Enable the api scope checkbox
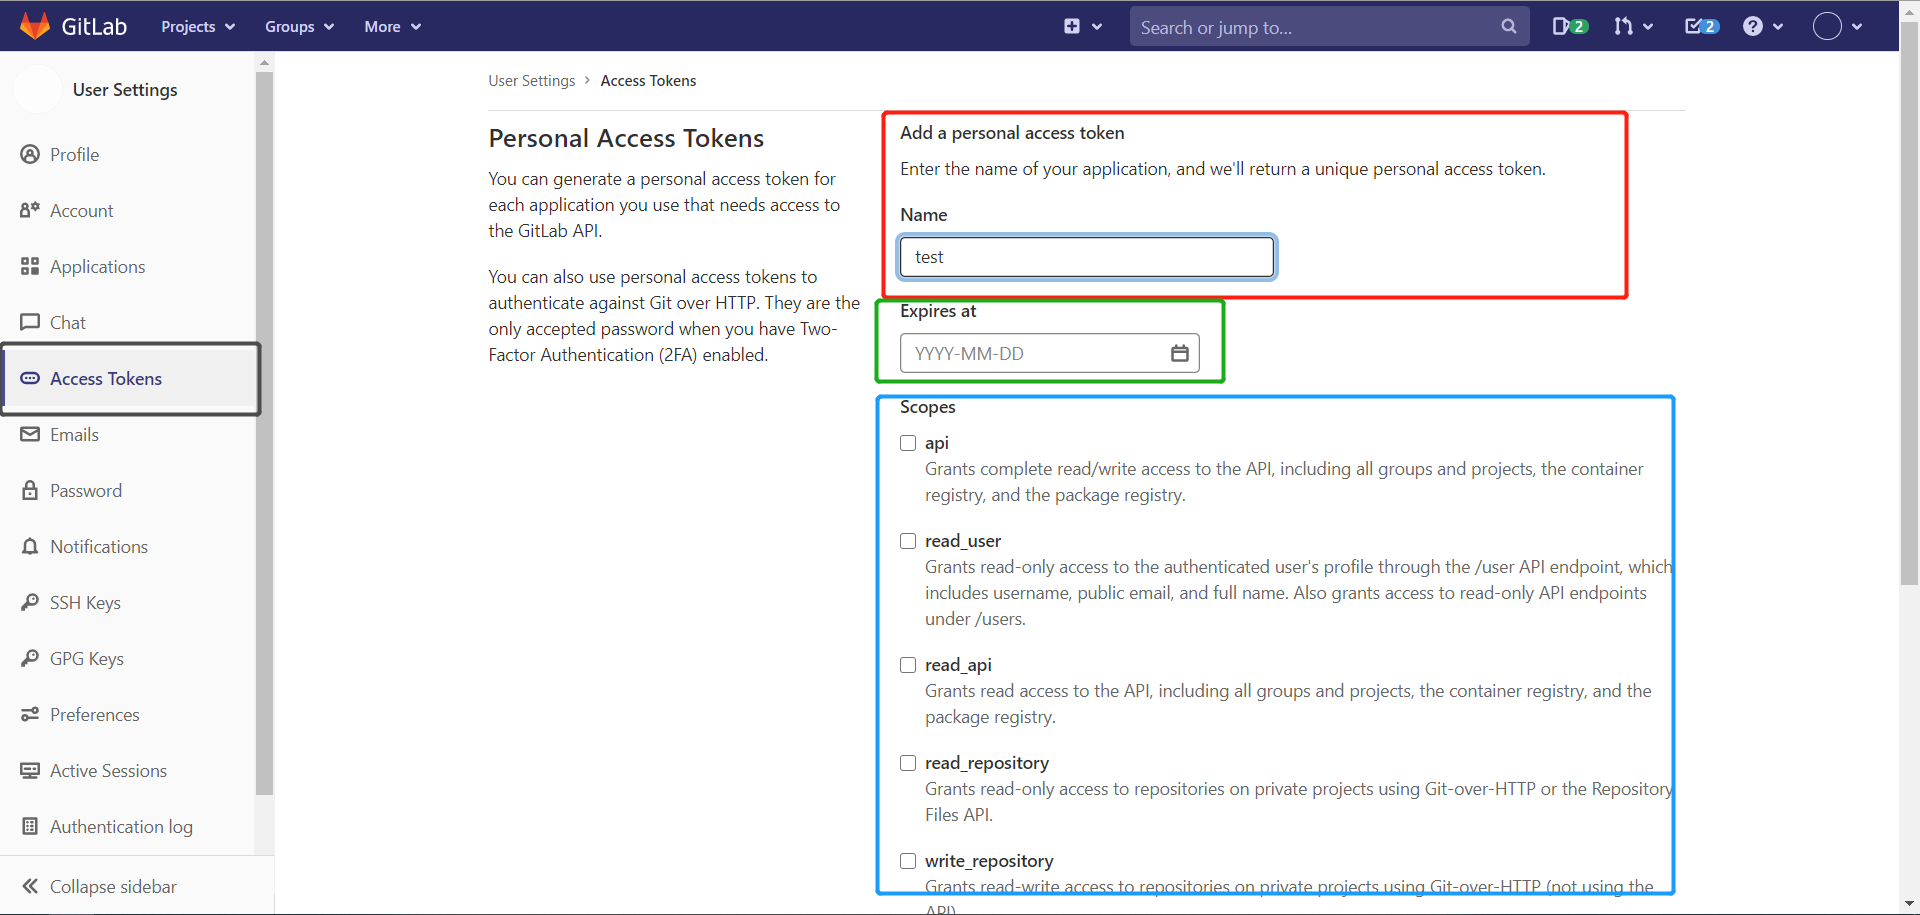 click(x=908, y=443)
